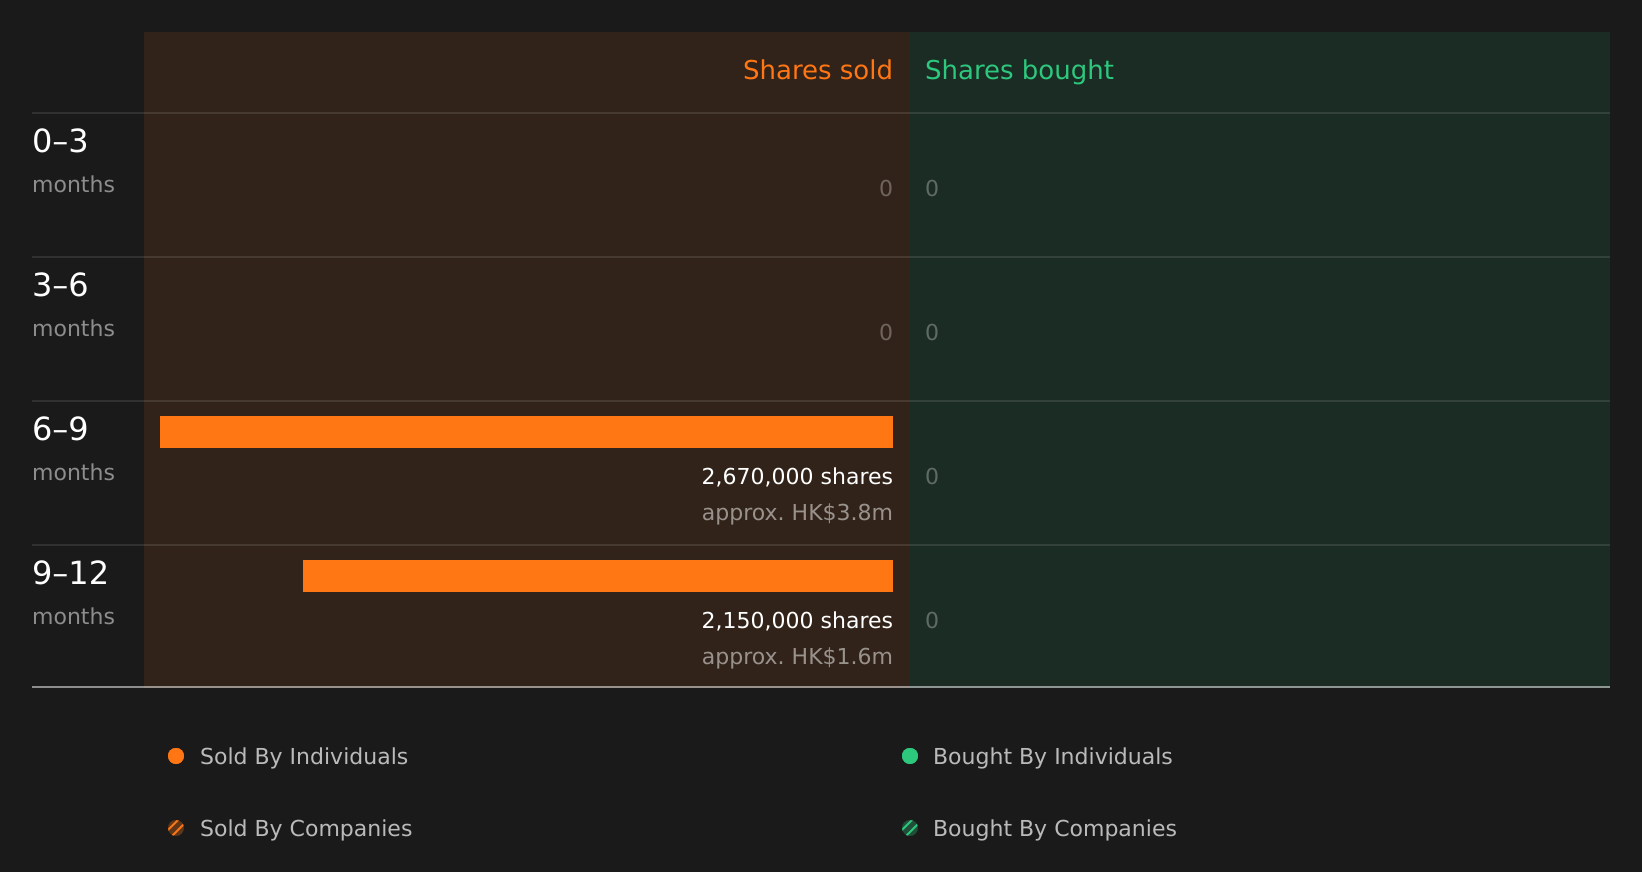The image size is (1642, 872).
Task: Click the 2,670,000 shares value
Action: [797, 477]
